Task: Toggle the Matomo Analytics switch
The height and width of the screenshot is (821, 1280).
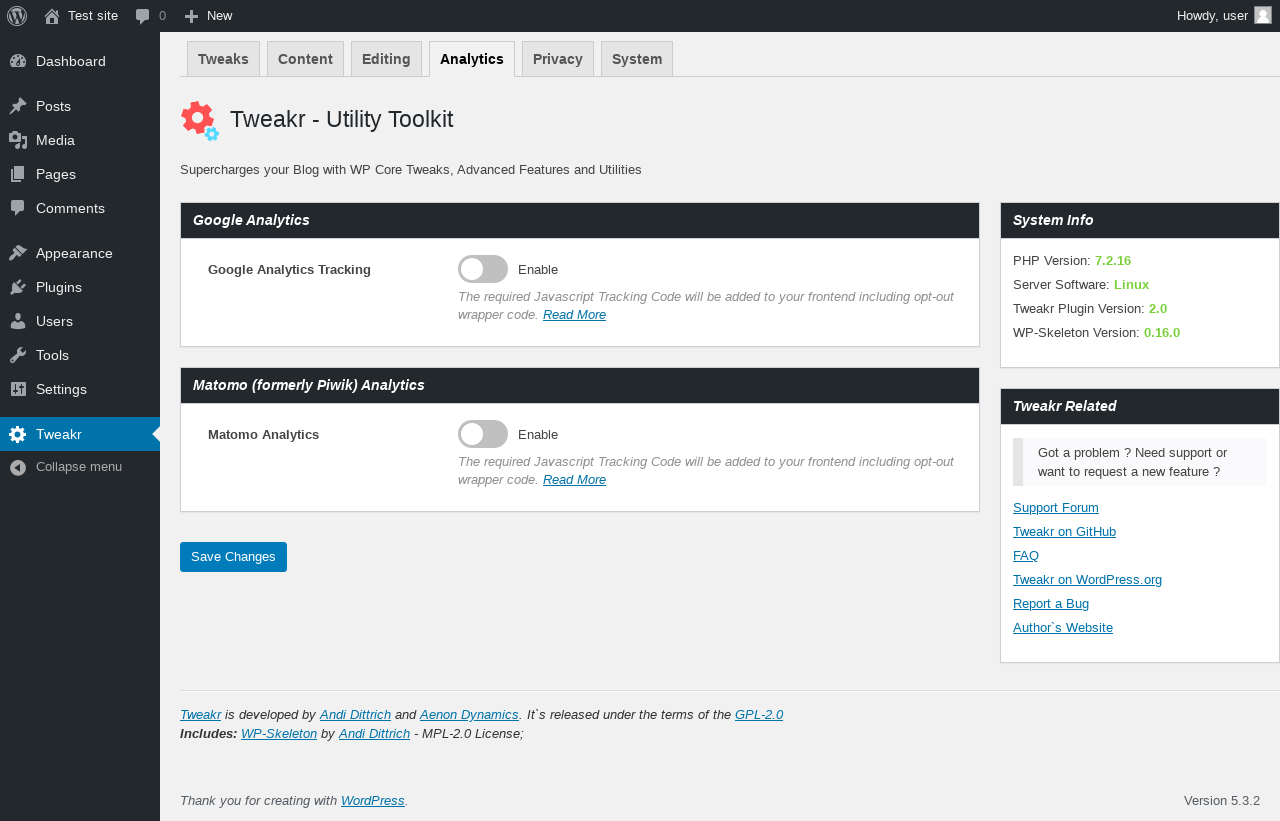Action: [x=483, y=434]
